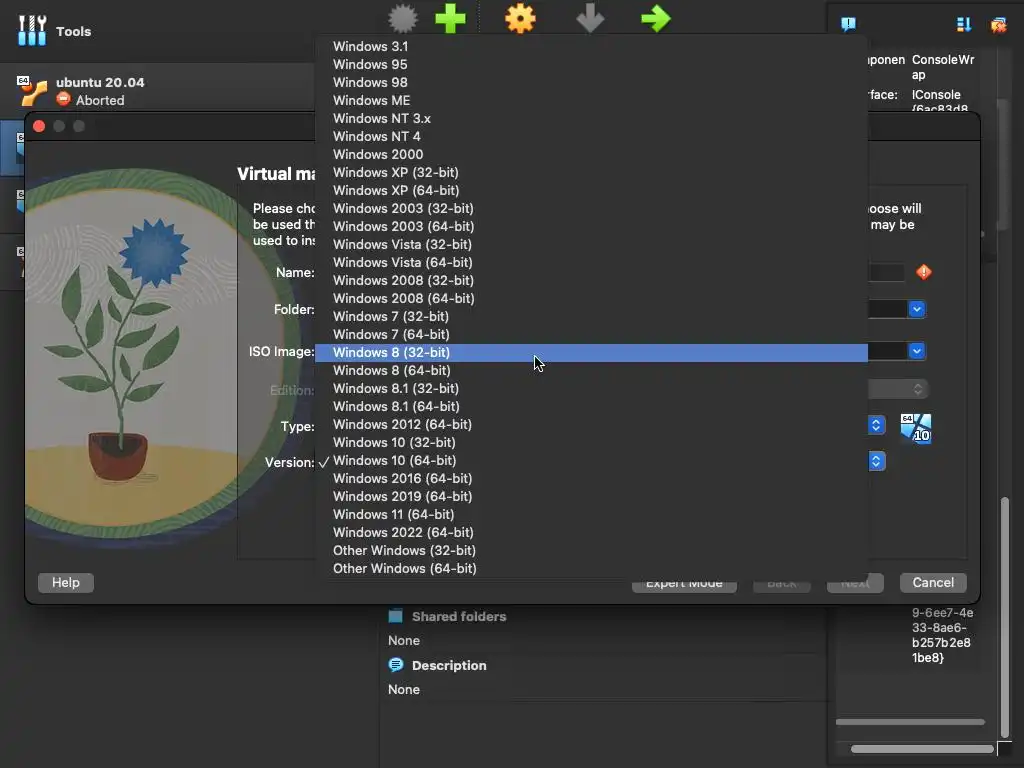Select the ubuntu 20.04 Aborted VM
This screenshot has width=1024, height=768.
[157, 91]
